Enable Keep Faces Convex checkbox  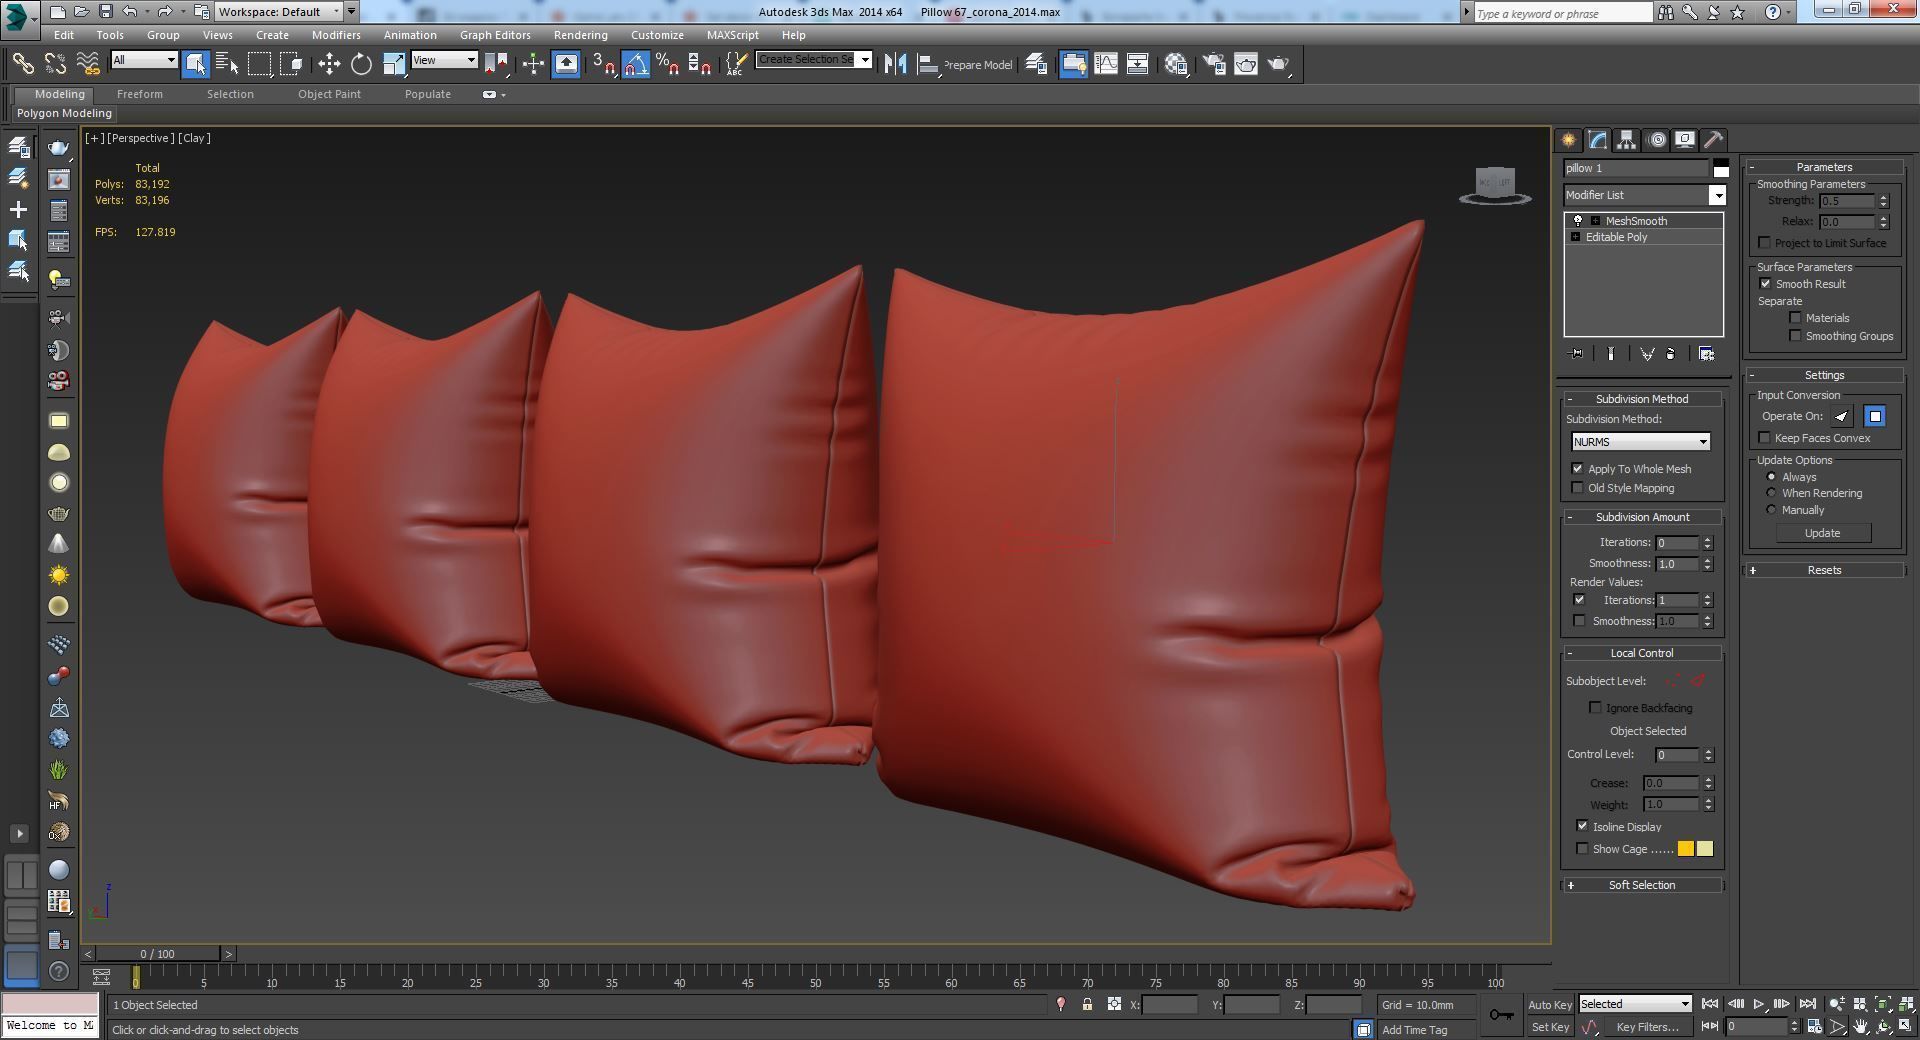[1764, 438]
